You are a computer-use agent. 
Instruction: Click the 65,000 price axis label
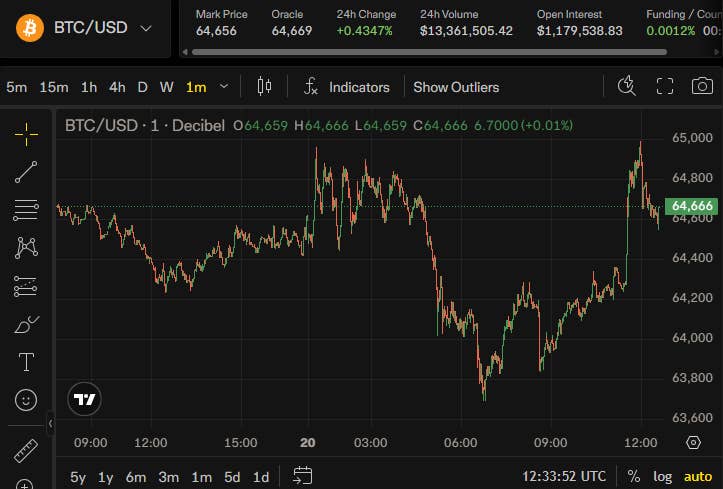692,138
